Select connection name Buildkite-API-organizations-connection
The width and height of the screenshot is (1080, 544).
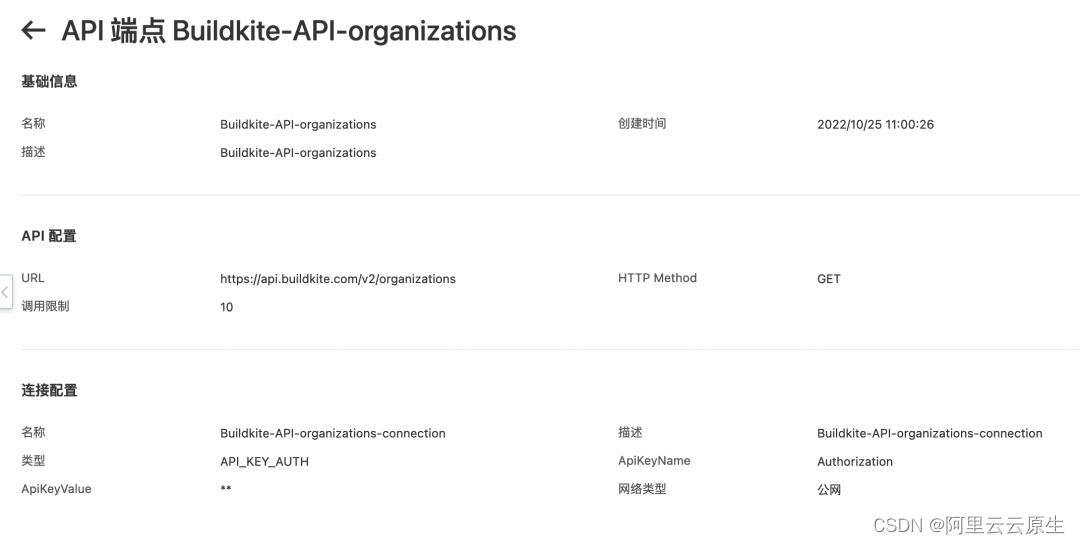[x=333, y=433]
